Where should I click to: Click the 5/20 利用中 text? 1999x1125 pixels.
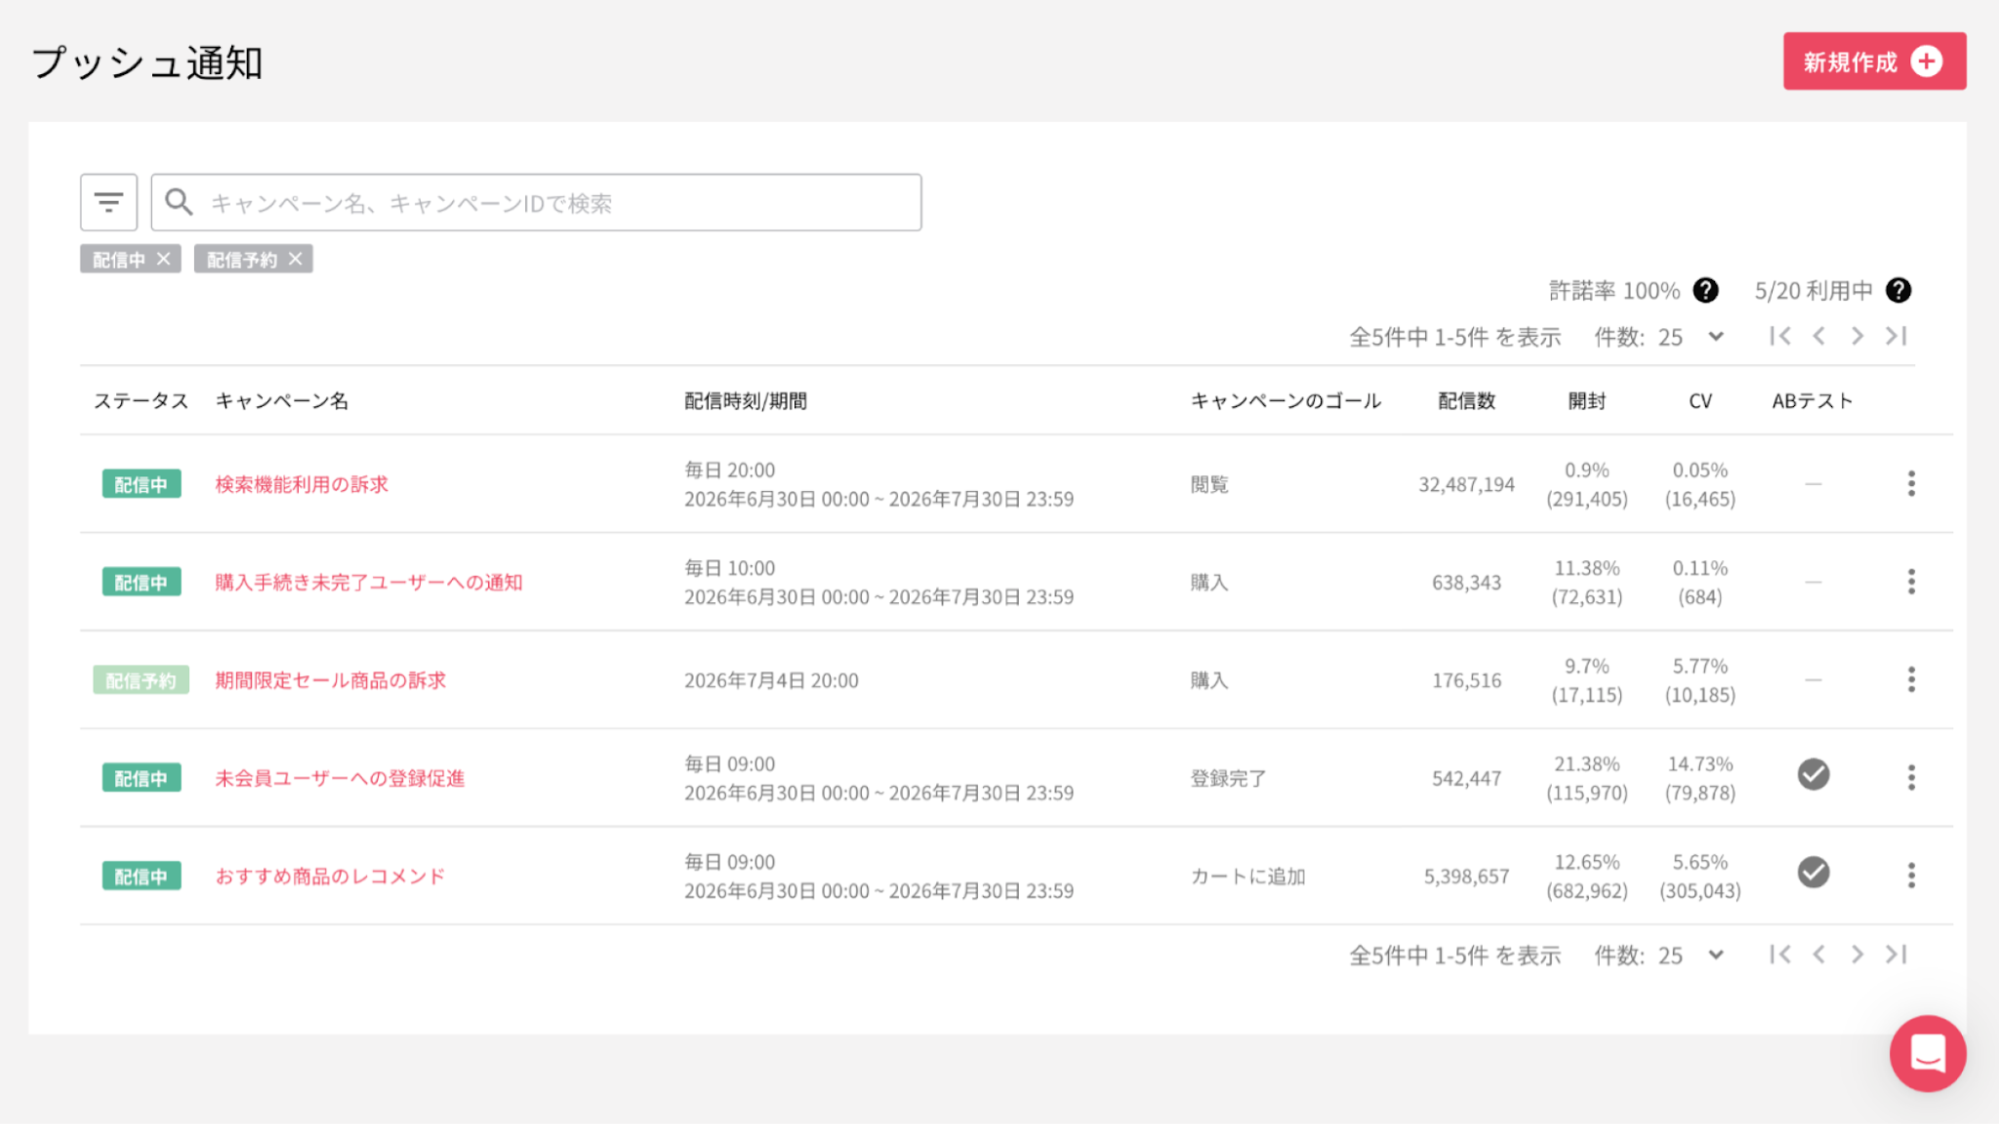(x=1813, y=291)
